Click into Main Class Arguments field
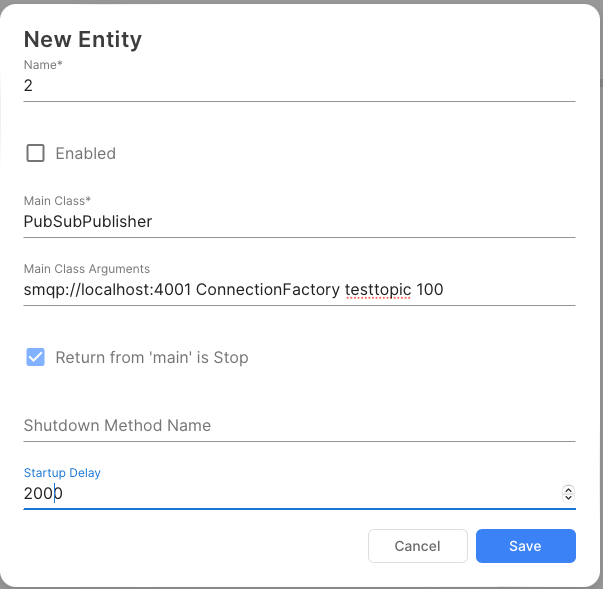Image resolution: width=603 pixels, height=589 pixels. pos(500,290)
